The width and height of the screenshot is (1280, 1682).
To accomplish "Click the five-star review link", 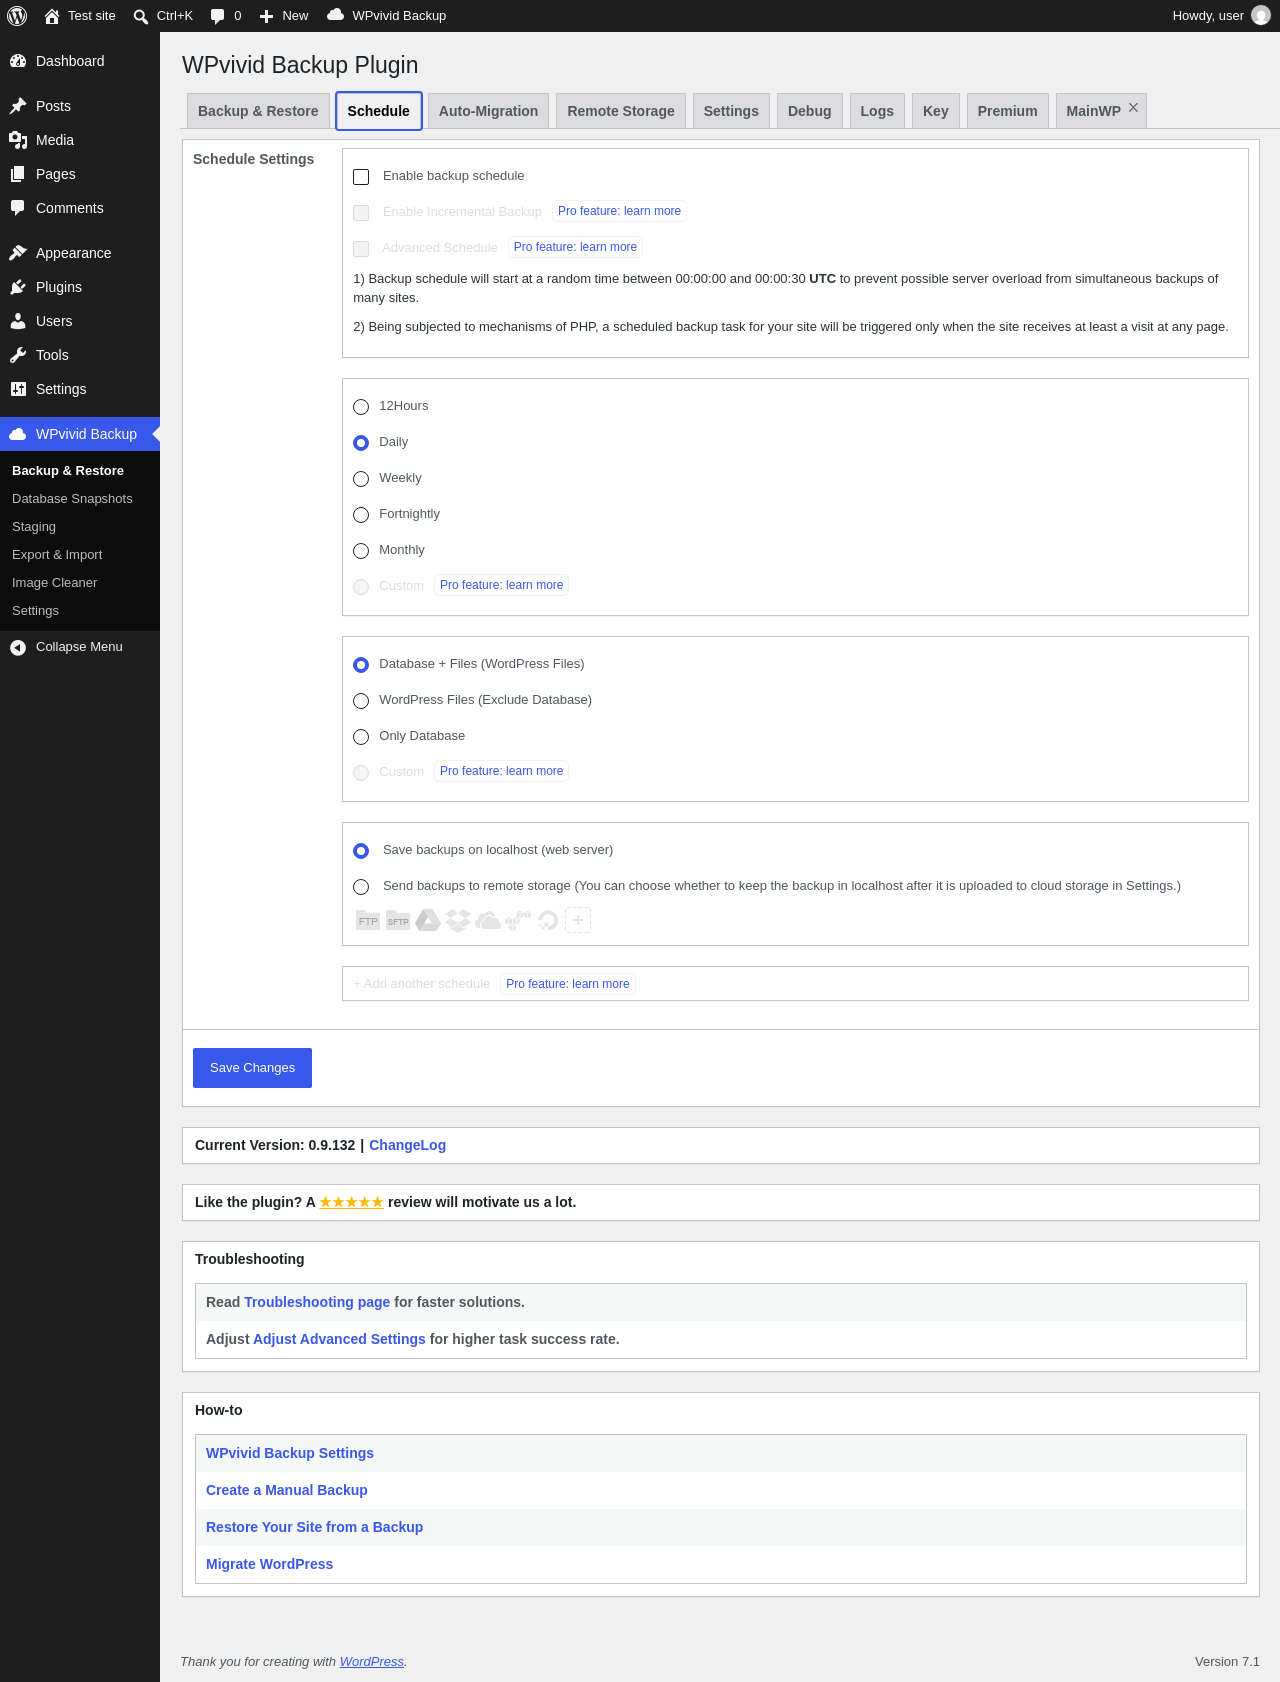I will coord(351,1203).
